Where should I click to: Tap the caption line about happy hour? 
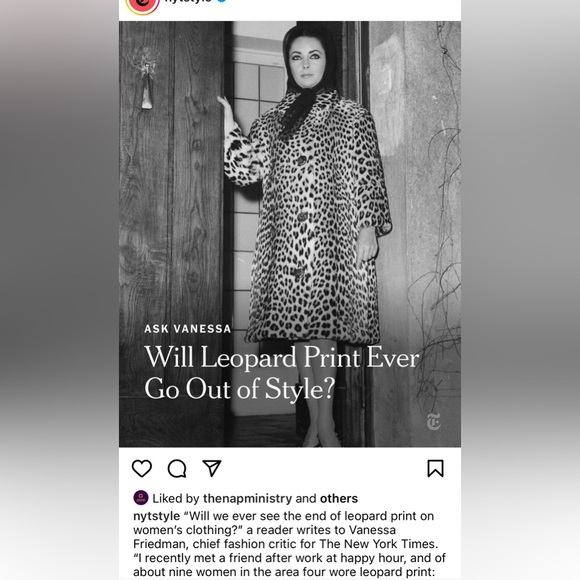[x=289, y=558]
